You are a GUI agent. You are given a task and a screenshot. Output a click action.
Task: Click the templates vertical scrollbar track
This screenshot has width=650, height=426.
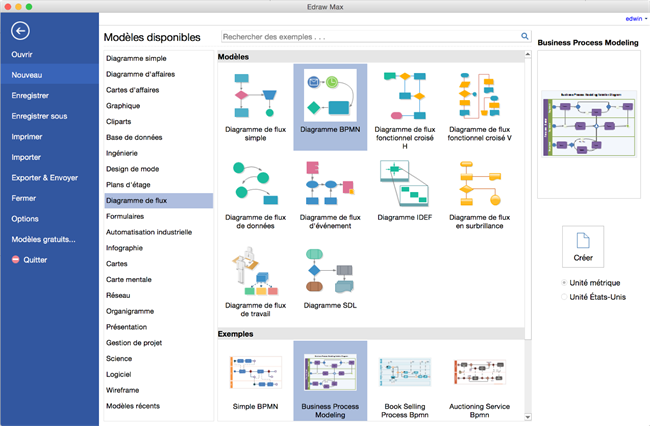pyautogui.click(x=528, y=235)
